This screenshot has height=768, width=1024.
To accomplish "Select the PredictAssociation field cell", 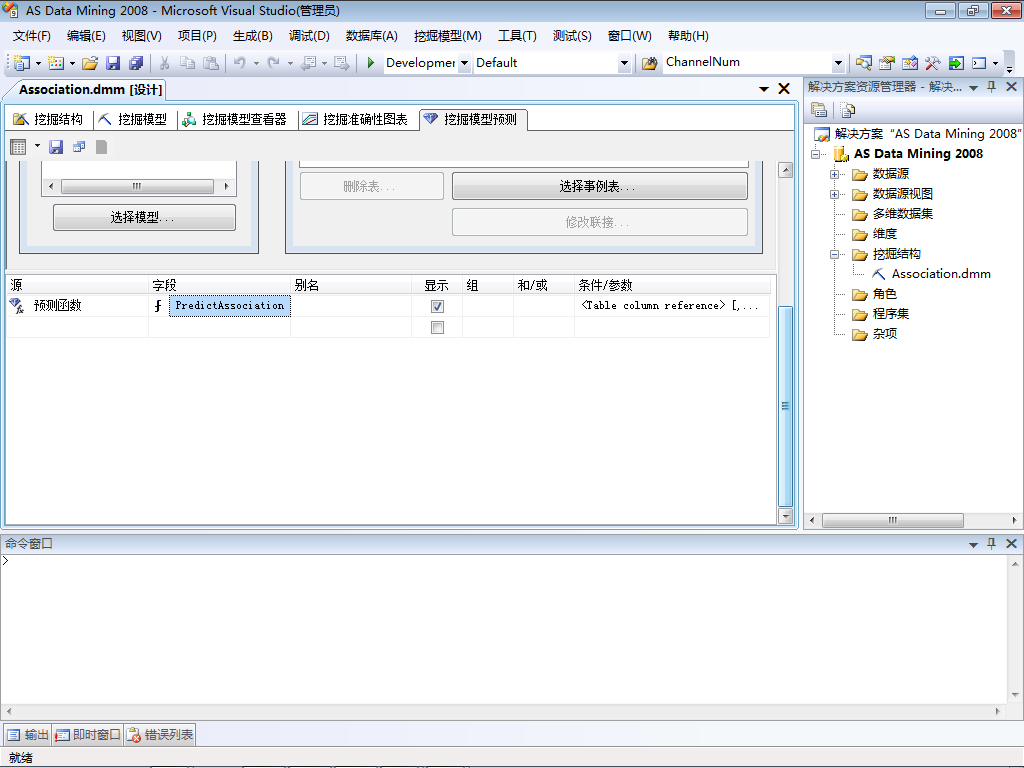I will pyautogui.click(x=230, y=306).
